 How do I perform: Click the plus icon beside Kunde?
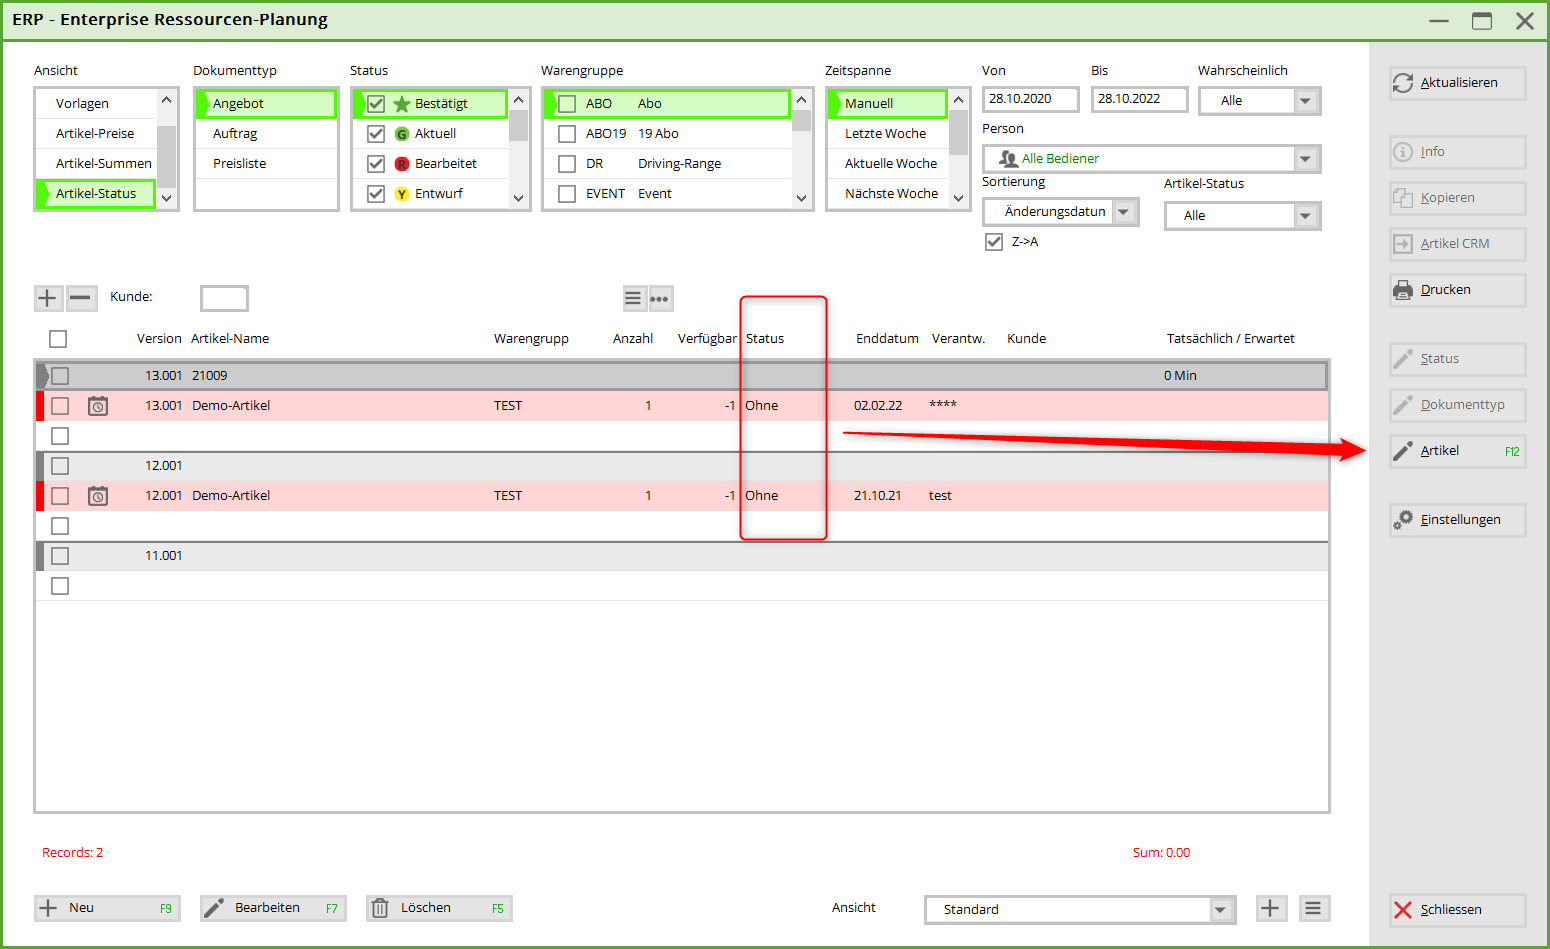[x=47, y=298]
